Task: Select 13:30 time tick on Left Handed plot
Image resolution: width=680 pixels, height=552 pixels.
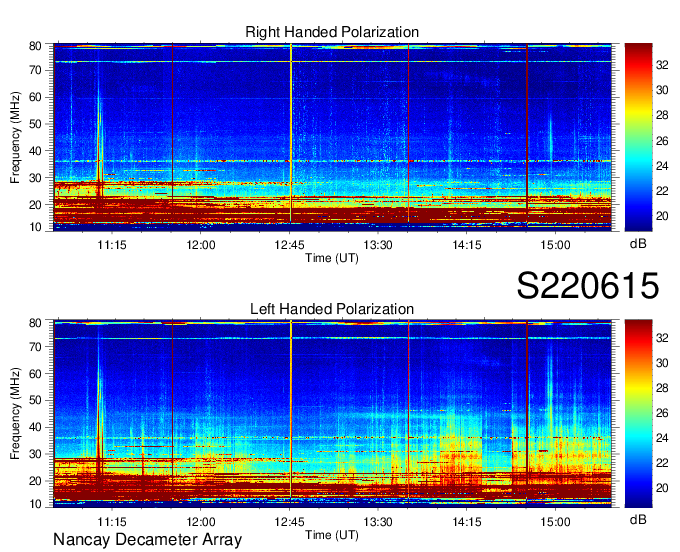Action: click(x=378, y=522)
